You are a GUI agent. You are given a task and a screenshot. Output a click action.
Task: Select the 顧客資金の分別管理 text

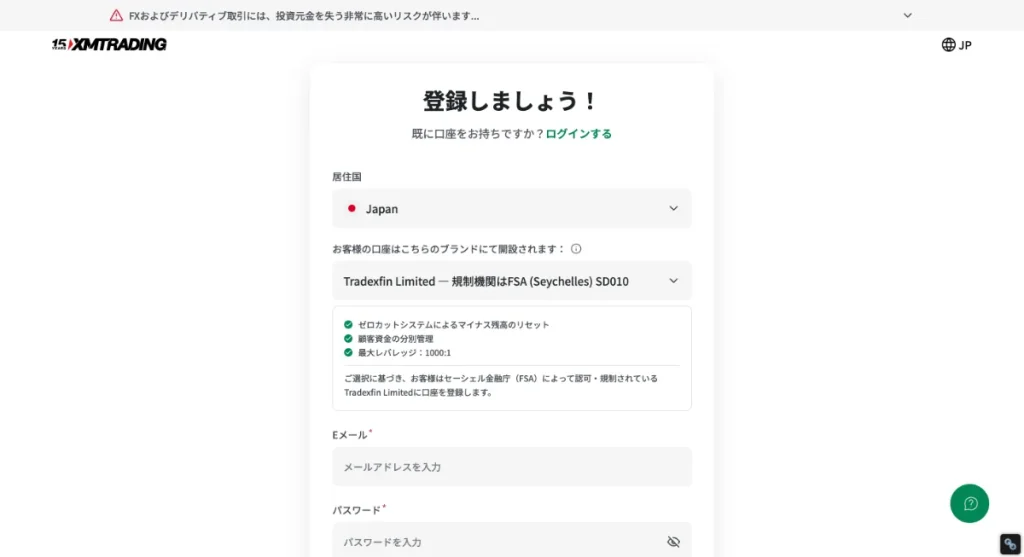coord(395,339)
